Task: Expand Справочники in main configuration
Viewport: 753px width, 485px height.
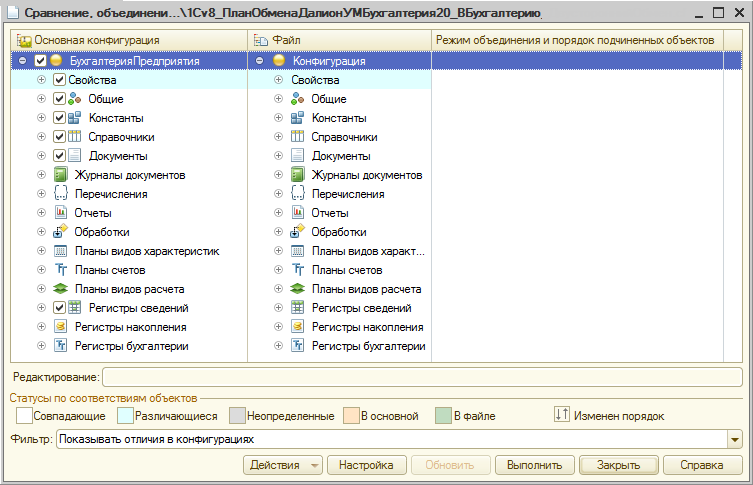Action: (41, 137)
